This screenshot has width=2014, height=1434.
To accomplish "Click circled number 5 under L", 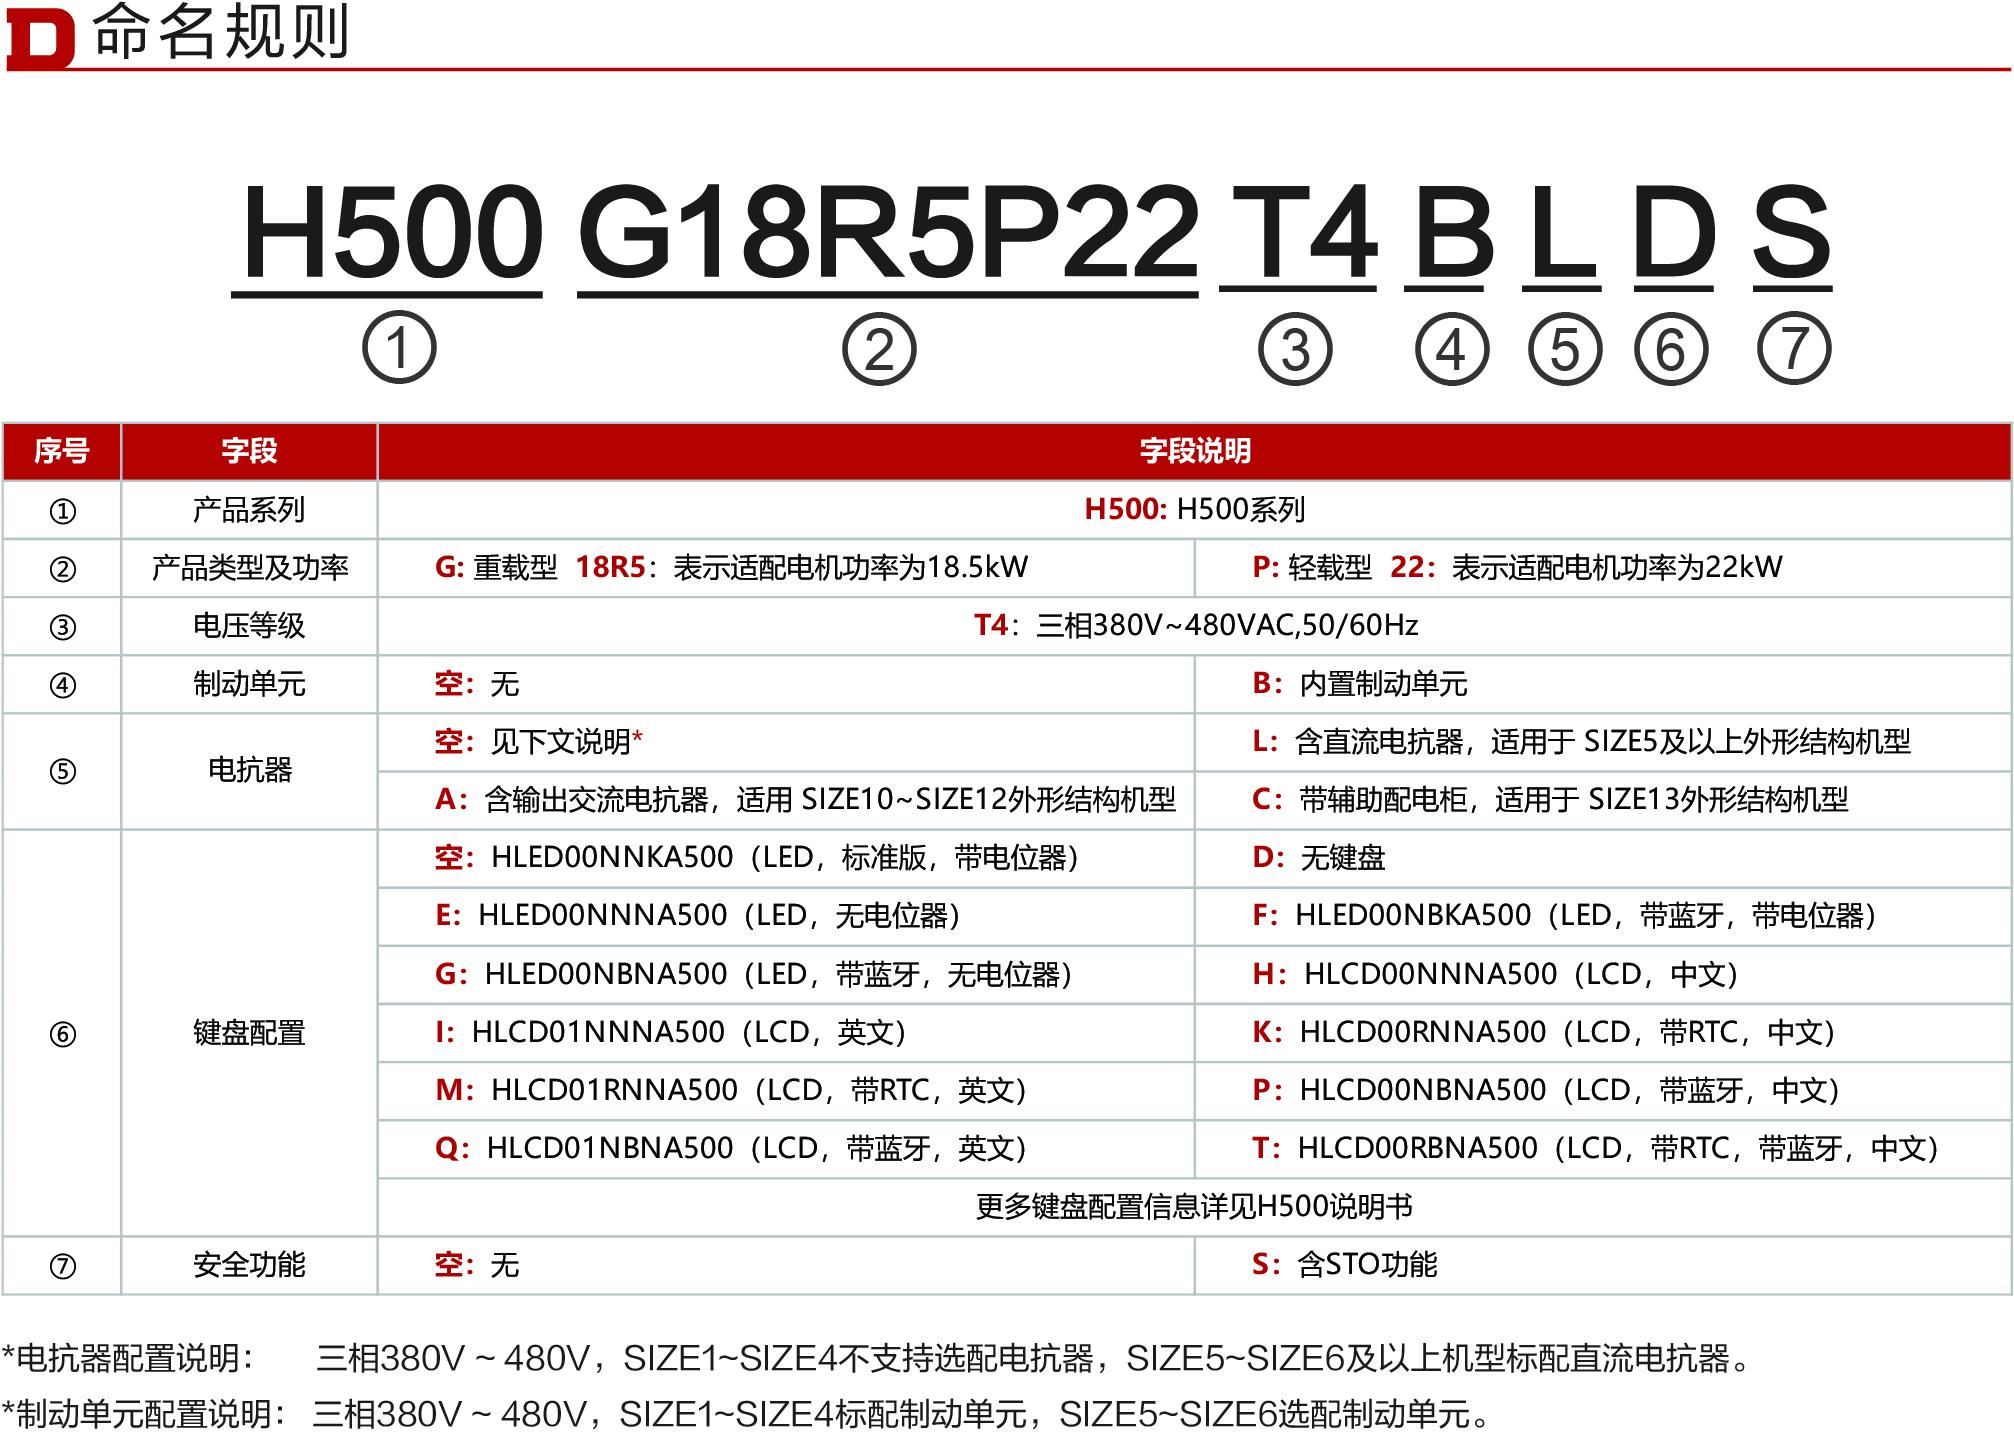I will click(x=1565, y=349).
